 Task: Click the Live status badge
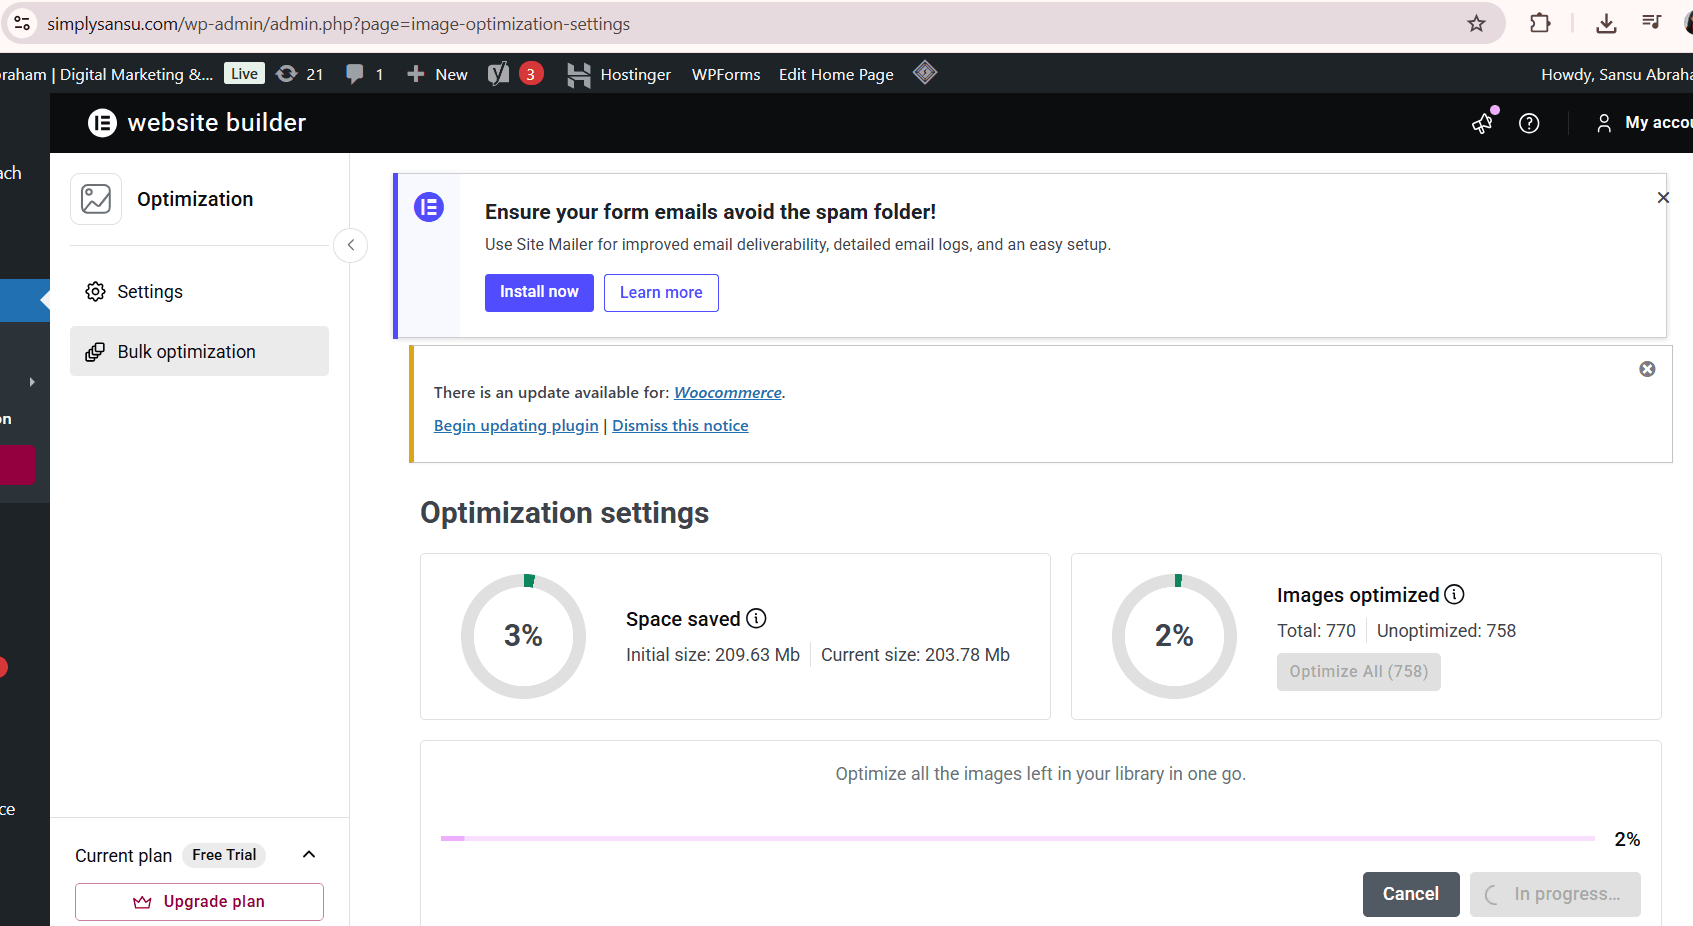244,74
